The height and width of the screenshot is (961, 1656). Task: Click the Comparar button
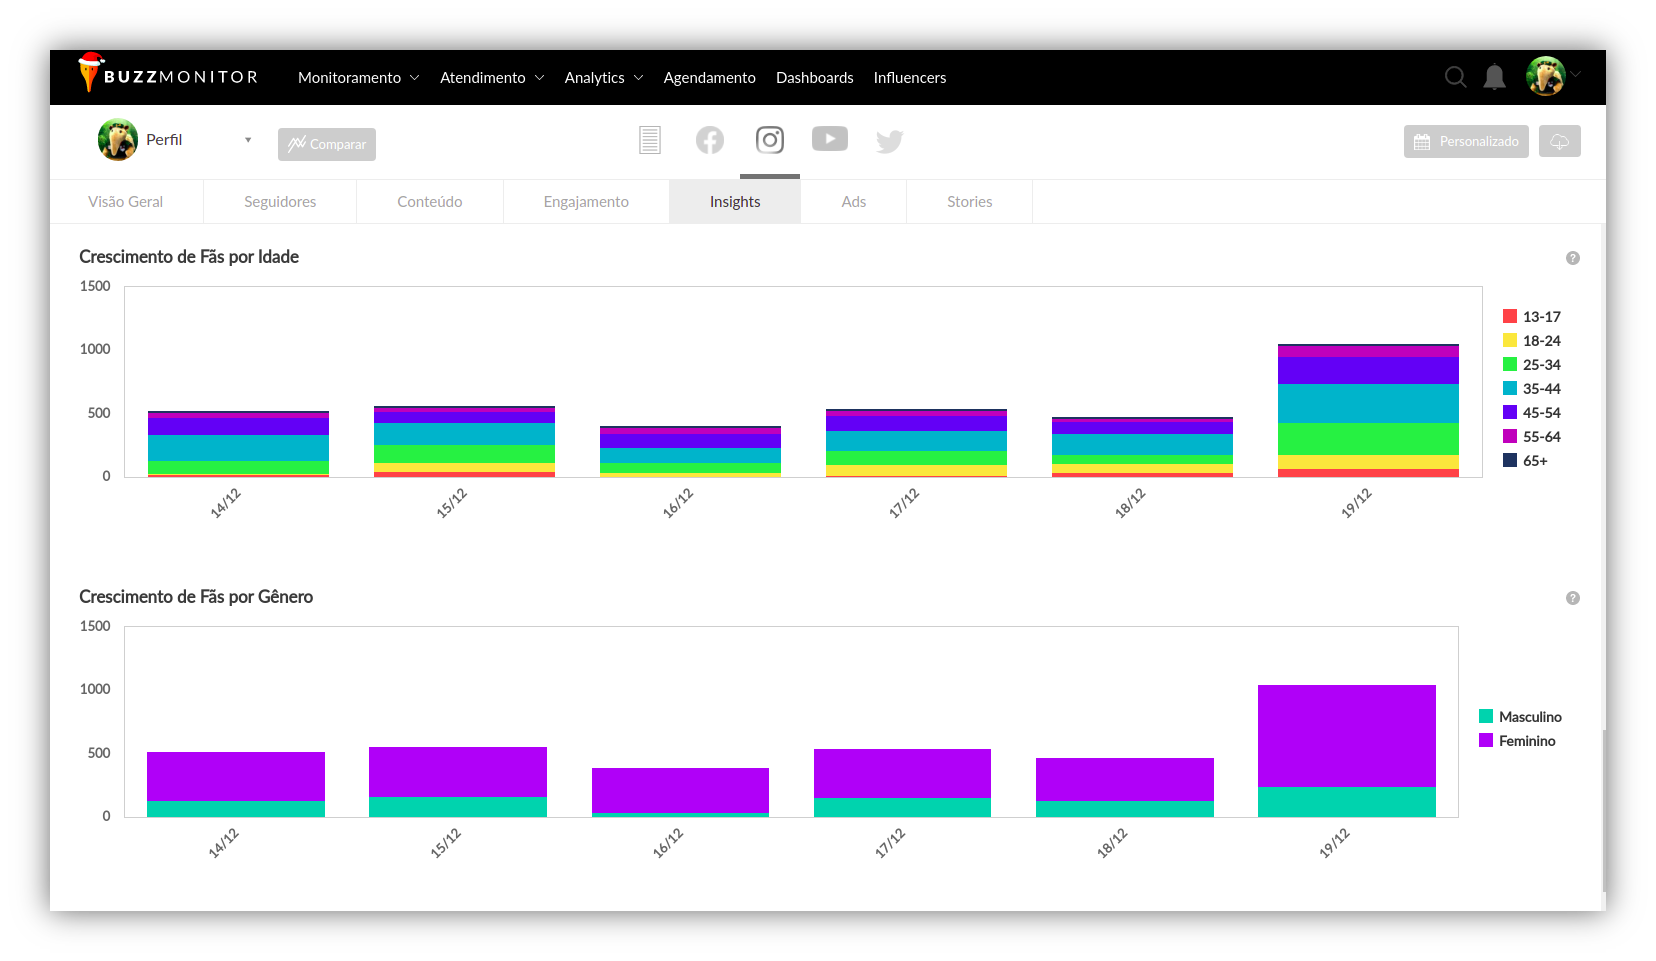point(327,144)
